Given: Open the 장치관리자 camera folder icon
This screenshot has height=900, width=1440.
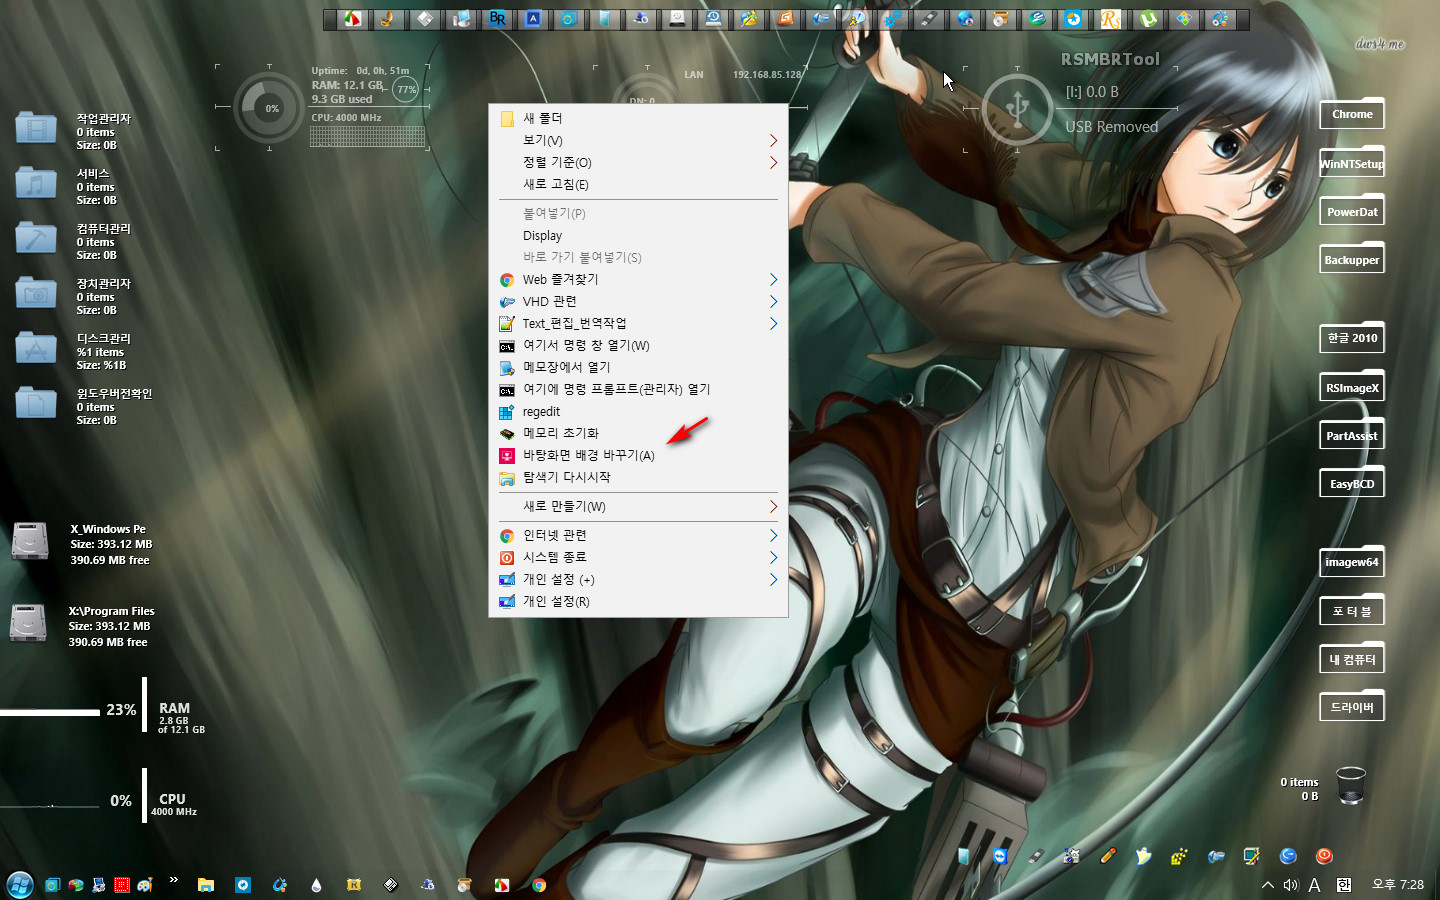Looking at the screenshot, I should click(36, 293).
